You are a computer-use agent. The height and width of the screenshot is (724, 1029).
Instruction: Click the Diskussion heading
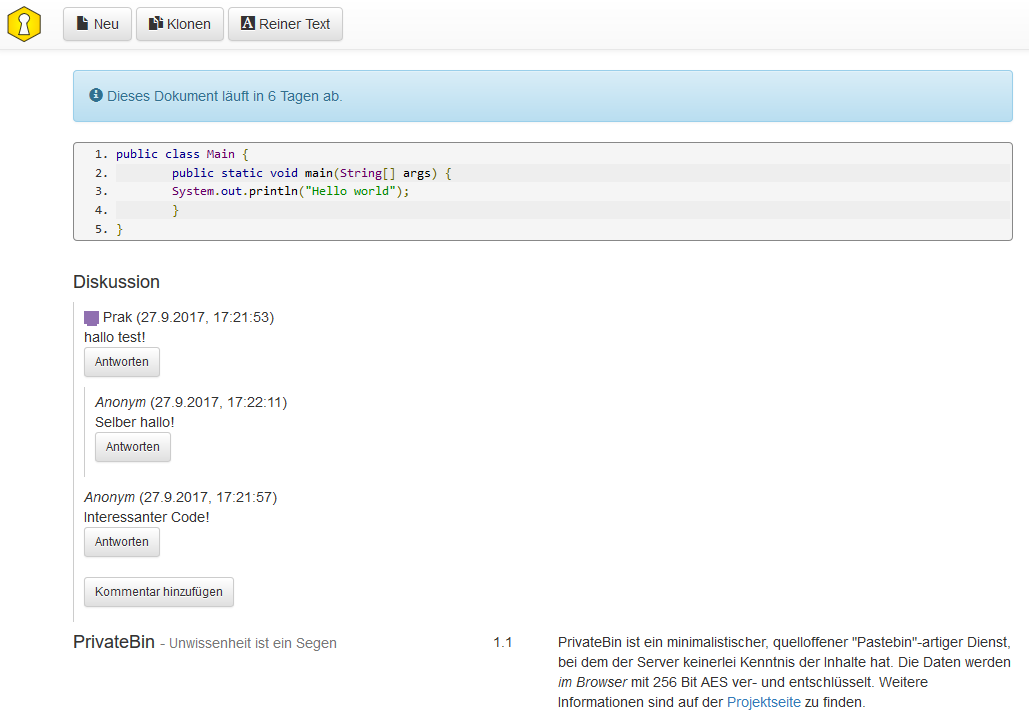(x=116, y=282)
